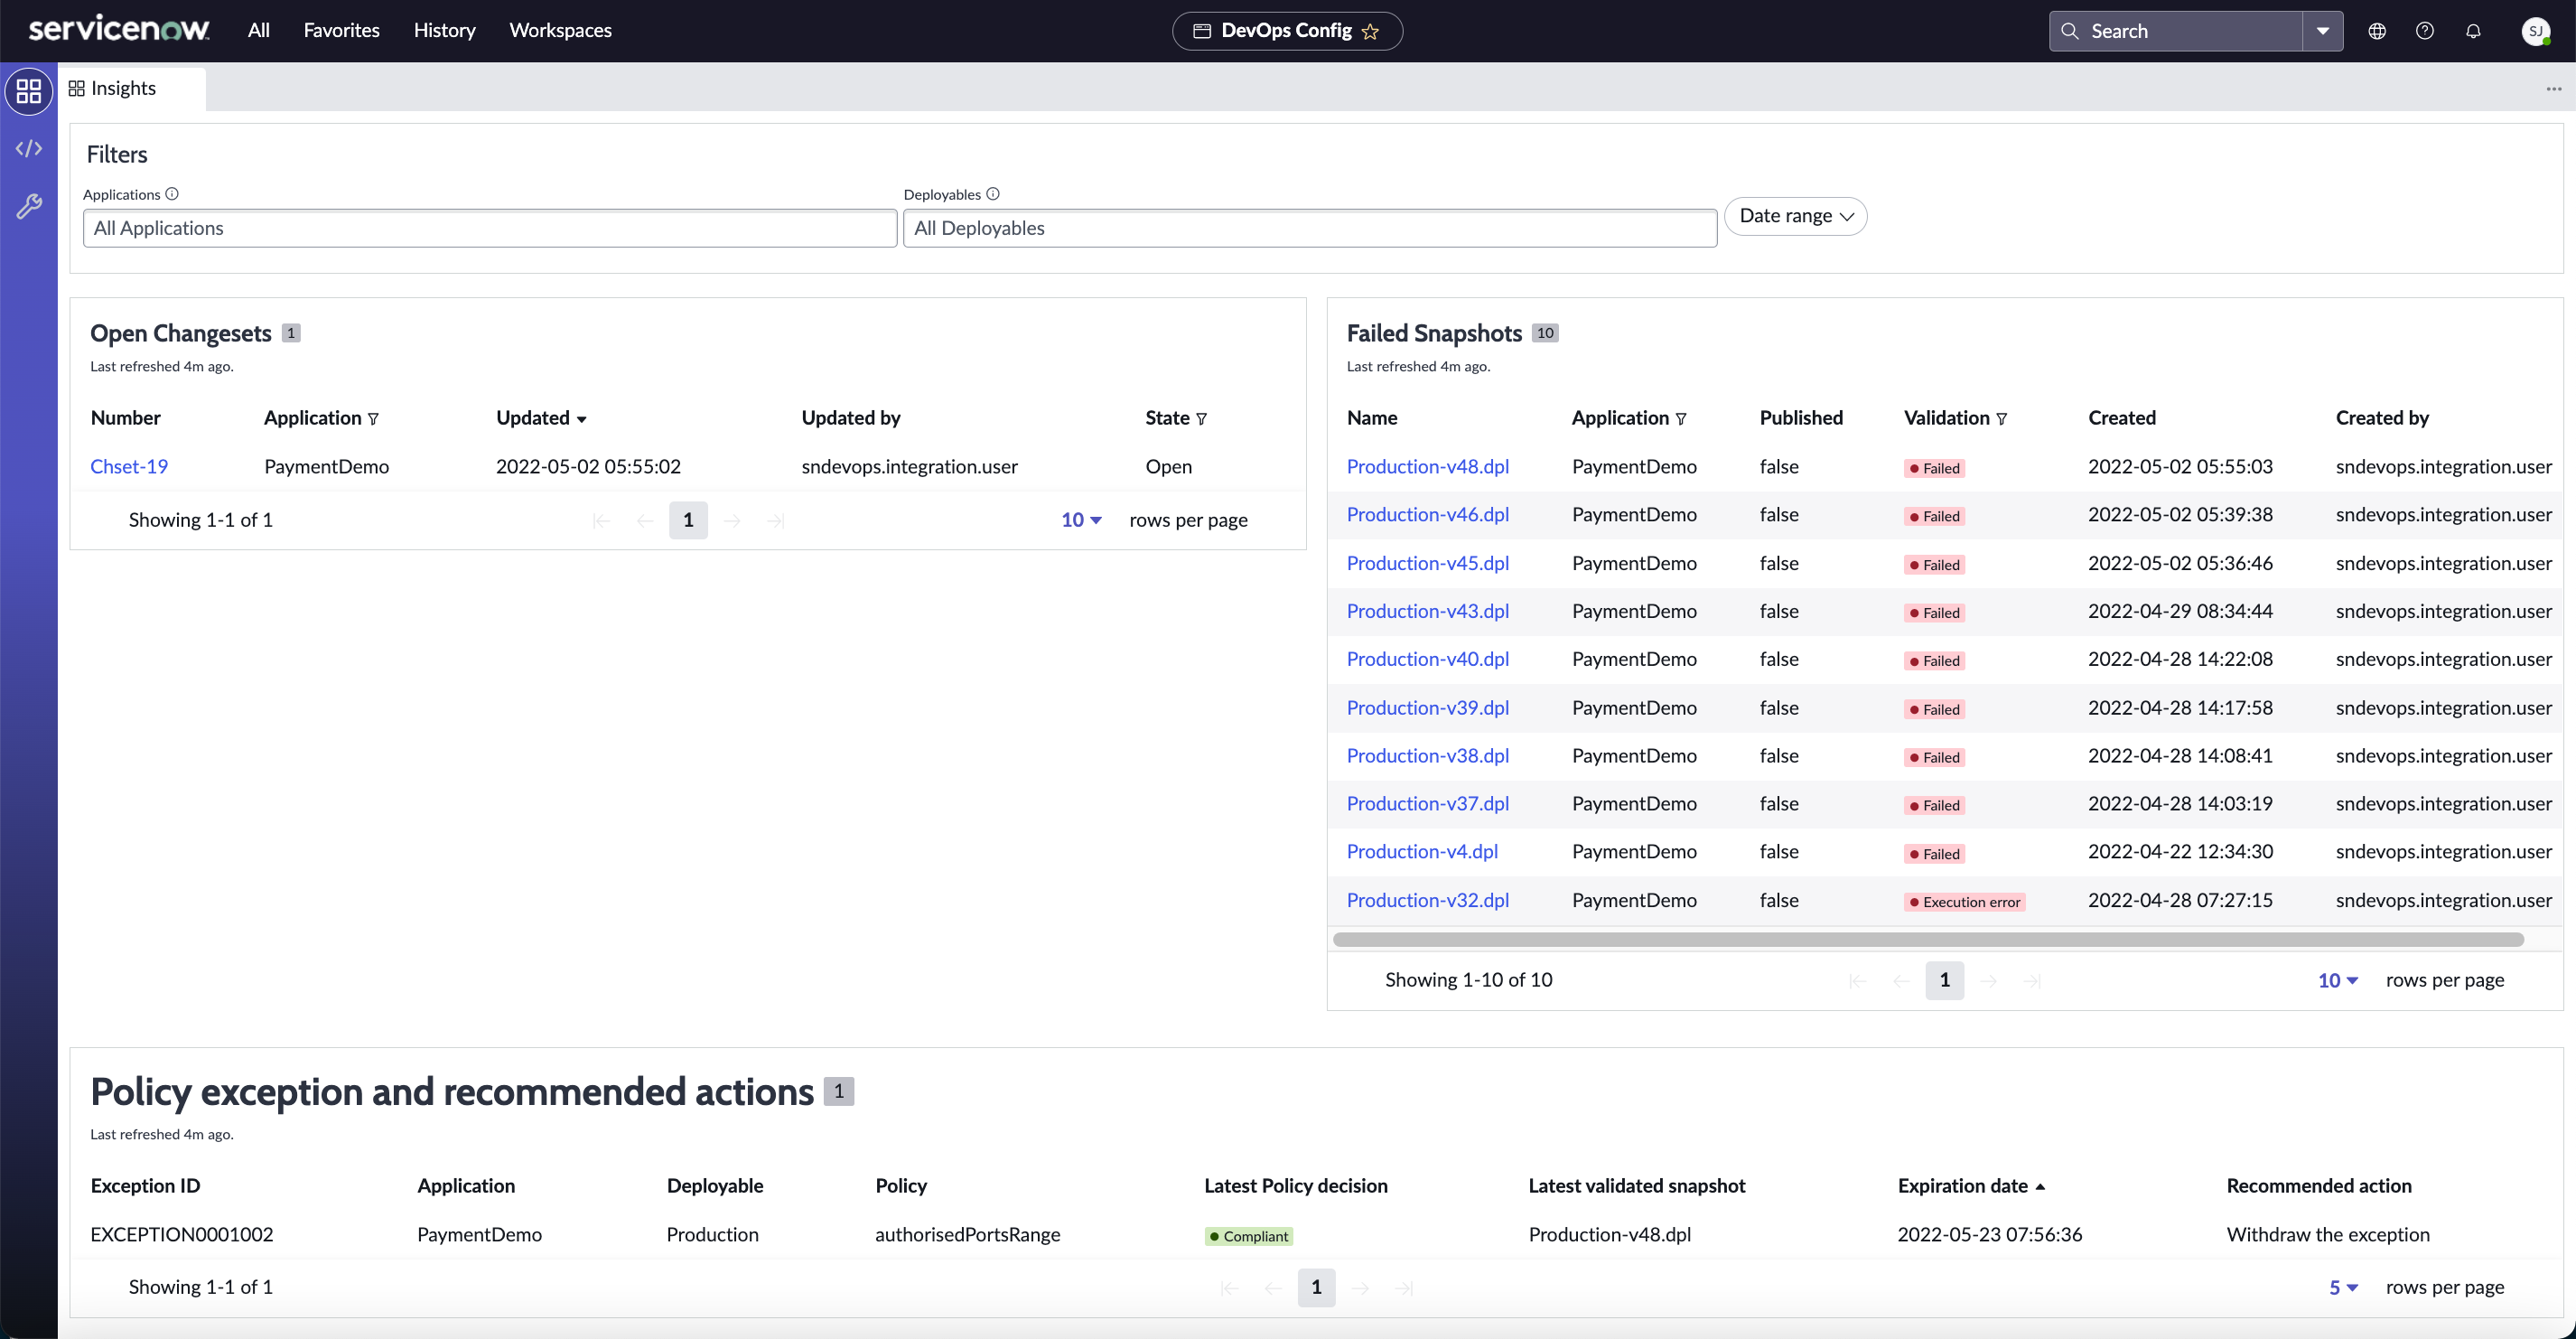Open the help question mark icon

(2425, 31)
